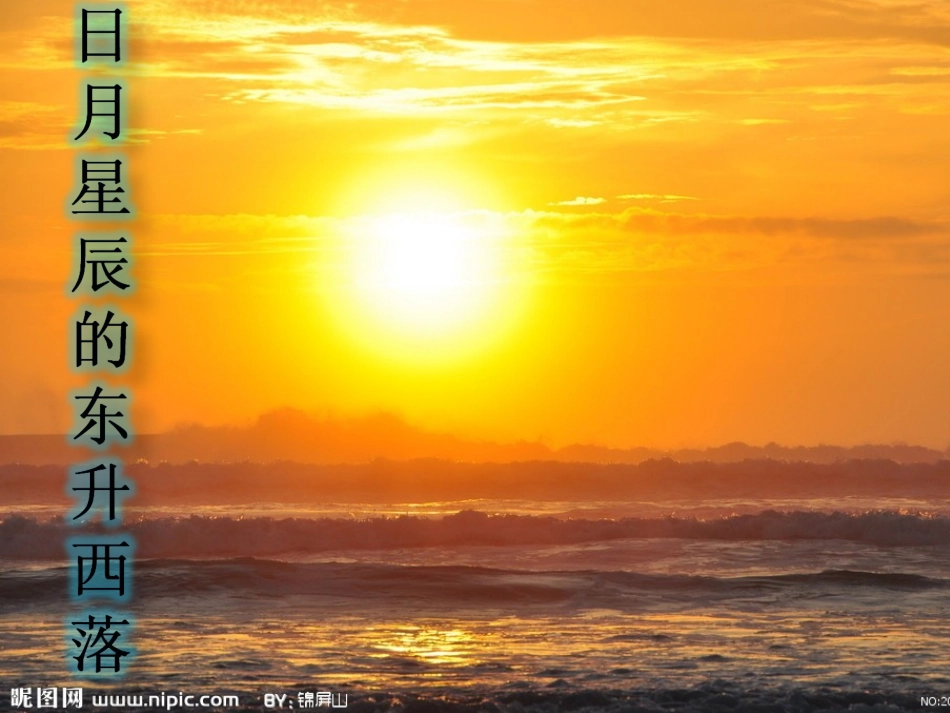Click the NO: number label at bottom right
Image resolution: width=950 pixels, height=713 pixels.
[934, 700]
